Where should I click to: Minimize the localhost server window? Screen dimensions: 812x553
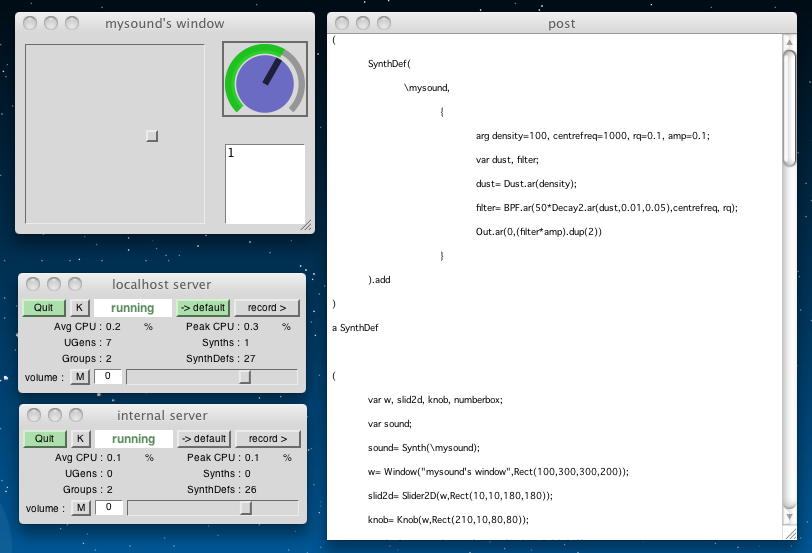[54, 284]
